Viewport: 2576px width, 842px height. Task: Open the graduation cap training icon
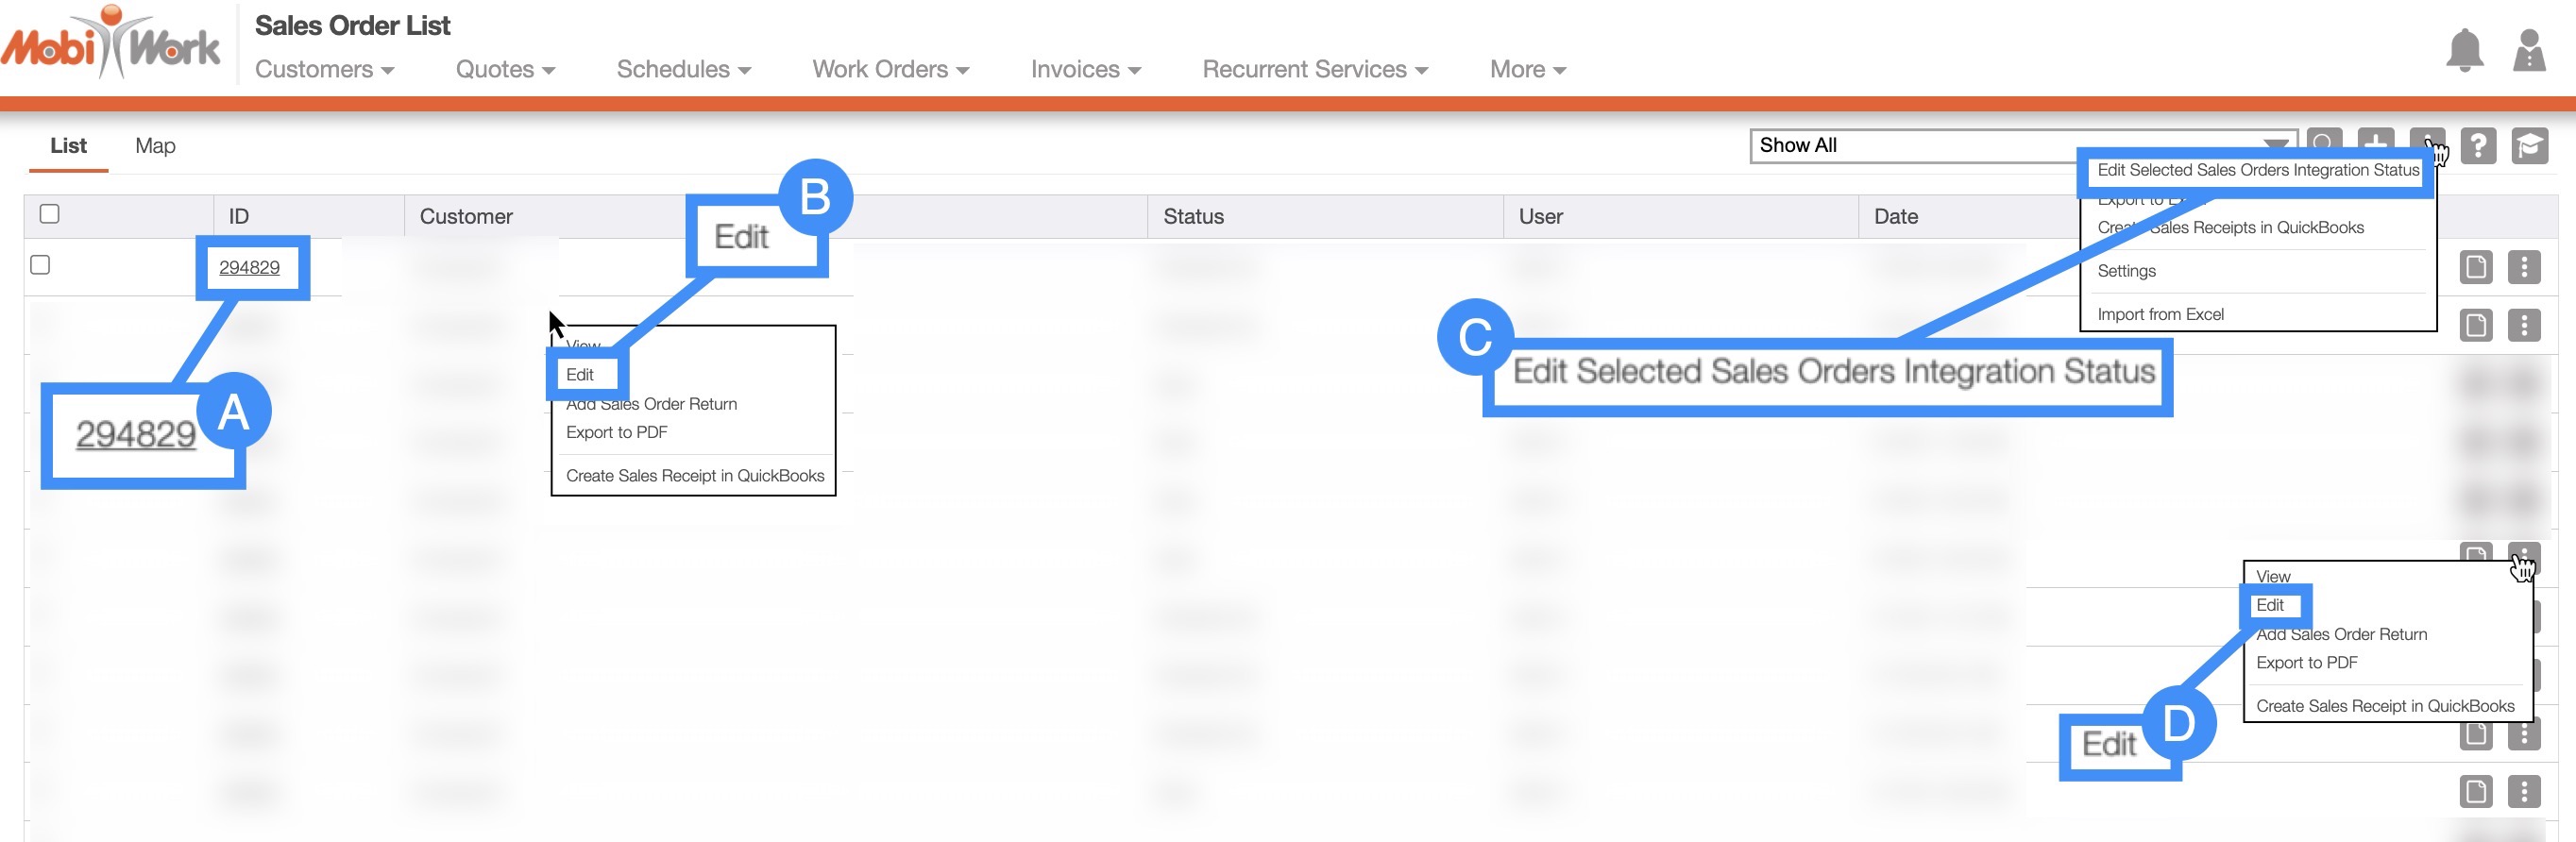pyautogui.click(x=2529, y=146)
